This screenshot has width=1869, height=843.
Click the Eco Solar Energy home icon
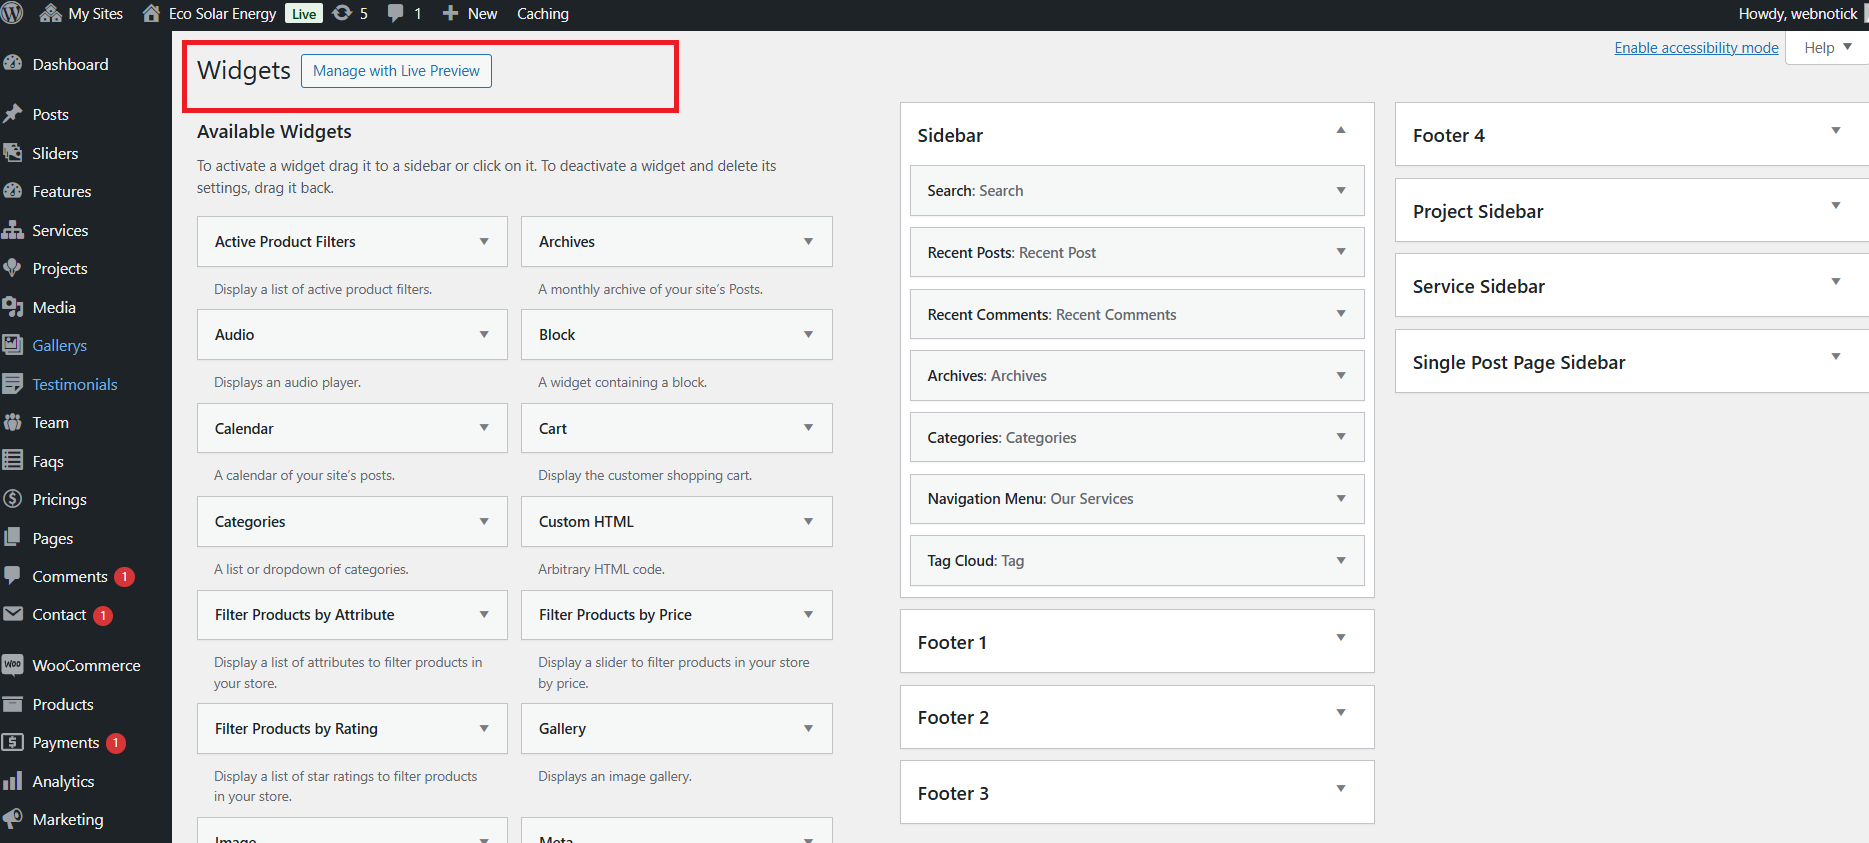[151, 13]
